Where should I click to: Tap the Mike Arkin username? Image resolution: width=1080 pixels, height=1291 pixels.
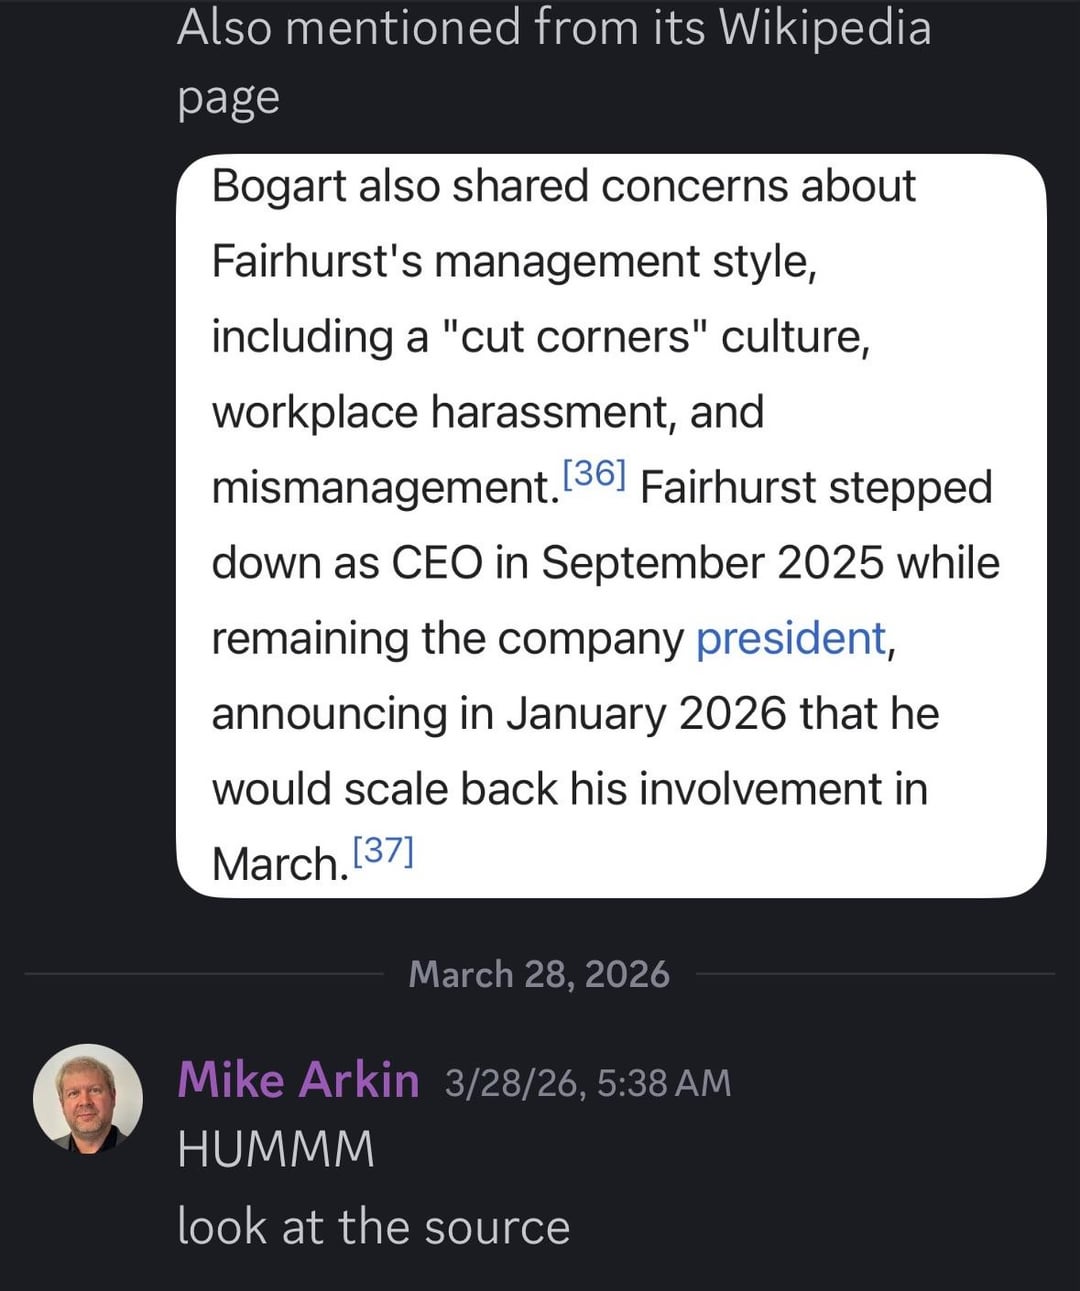tap(298, 1081)
